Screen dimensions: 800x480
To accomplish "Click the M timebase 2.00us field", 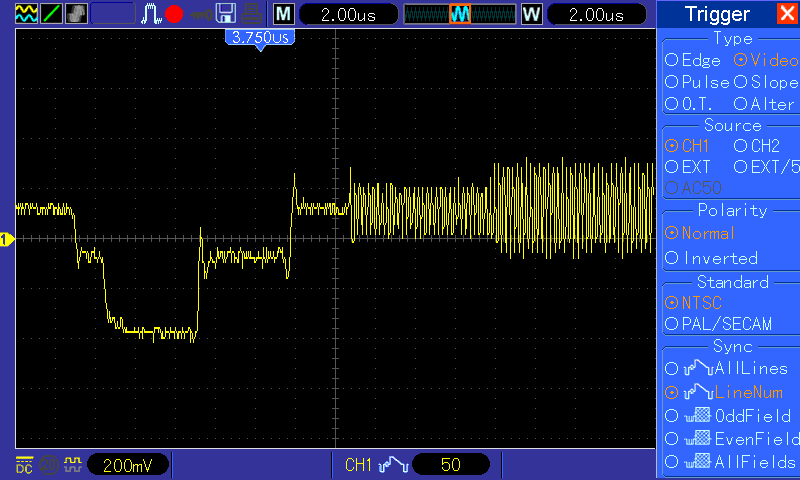I will [348, 14].
